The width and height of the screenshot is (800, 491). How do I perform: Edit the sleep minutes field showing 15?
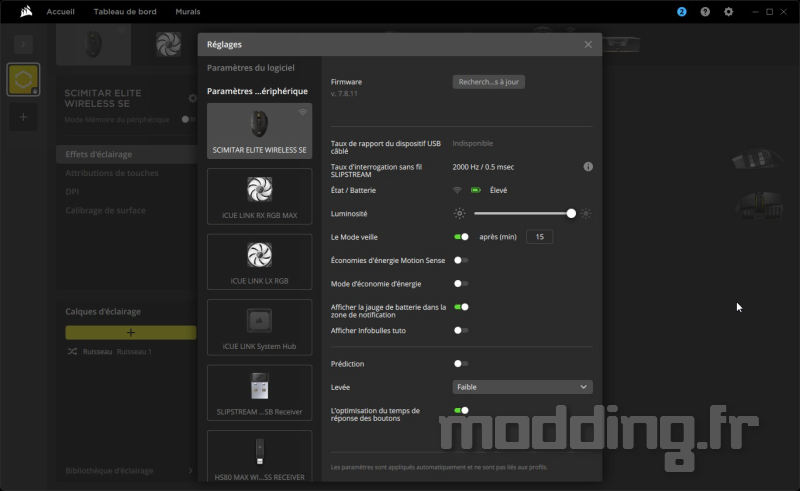pyautogui.click(x=539, y=237)
